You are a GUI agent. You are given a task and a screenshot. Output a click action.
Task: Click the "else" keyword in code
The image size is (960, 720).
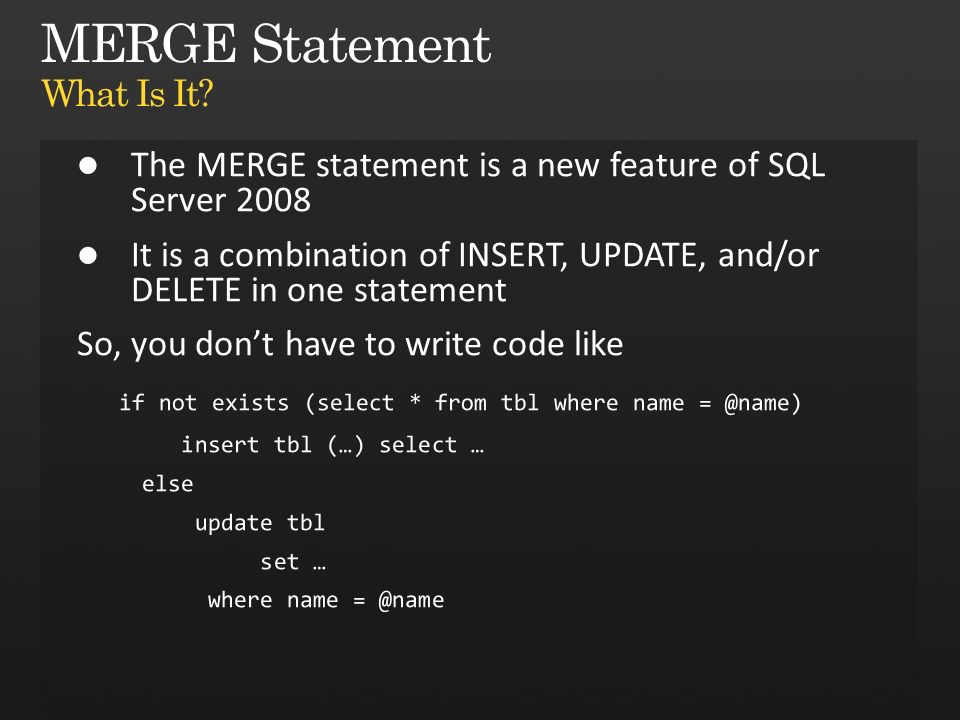pos(168,484)
